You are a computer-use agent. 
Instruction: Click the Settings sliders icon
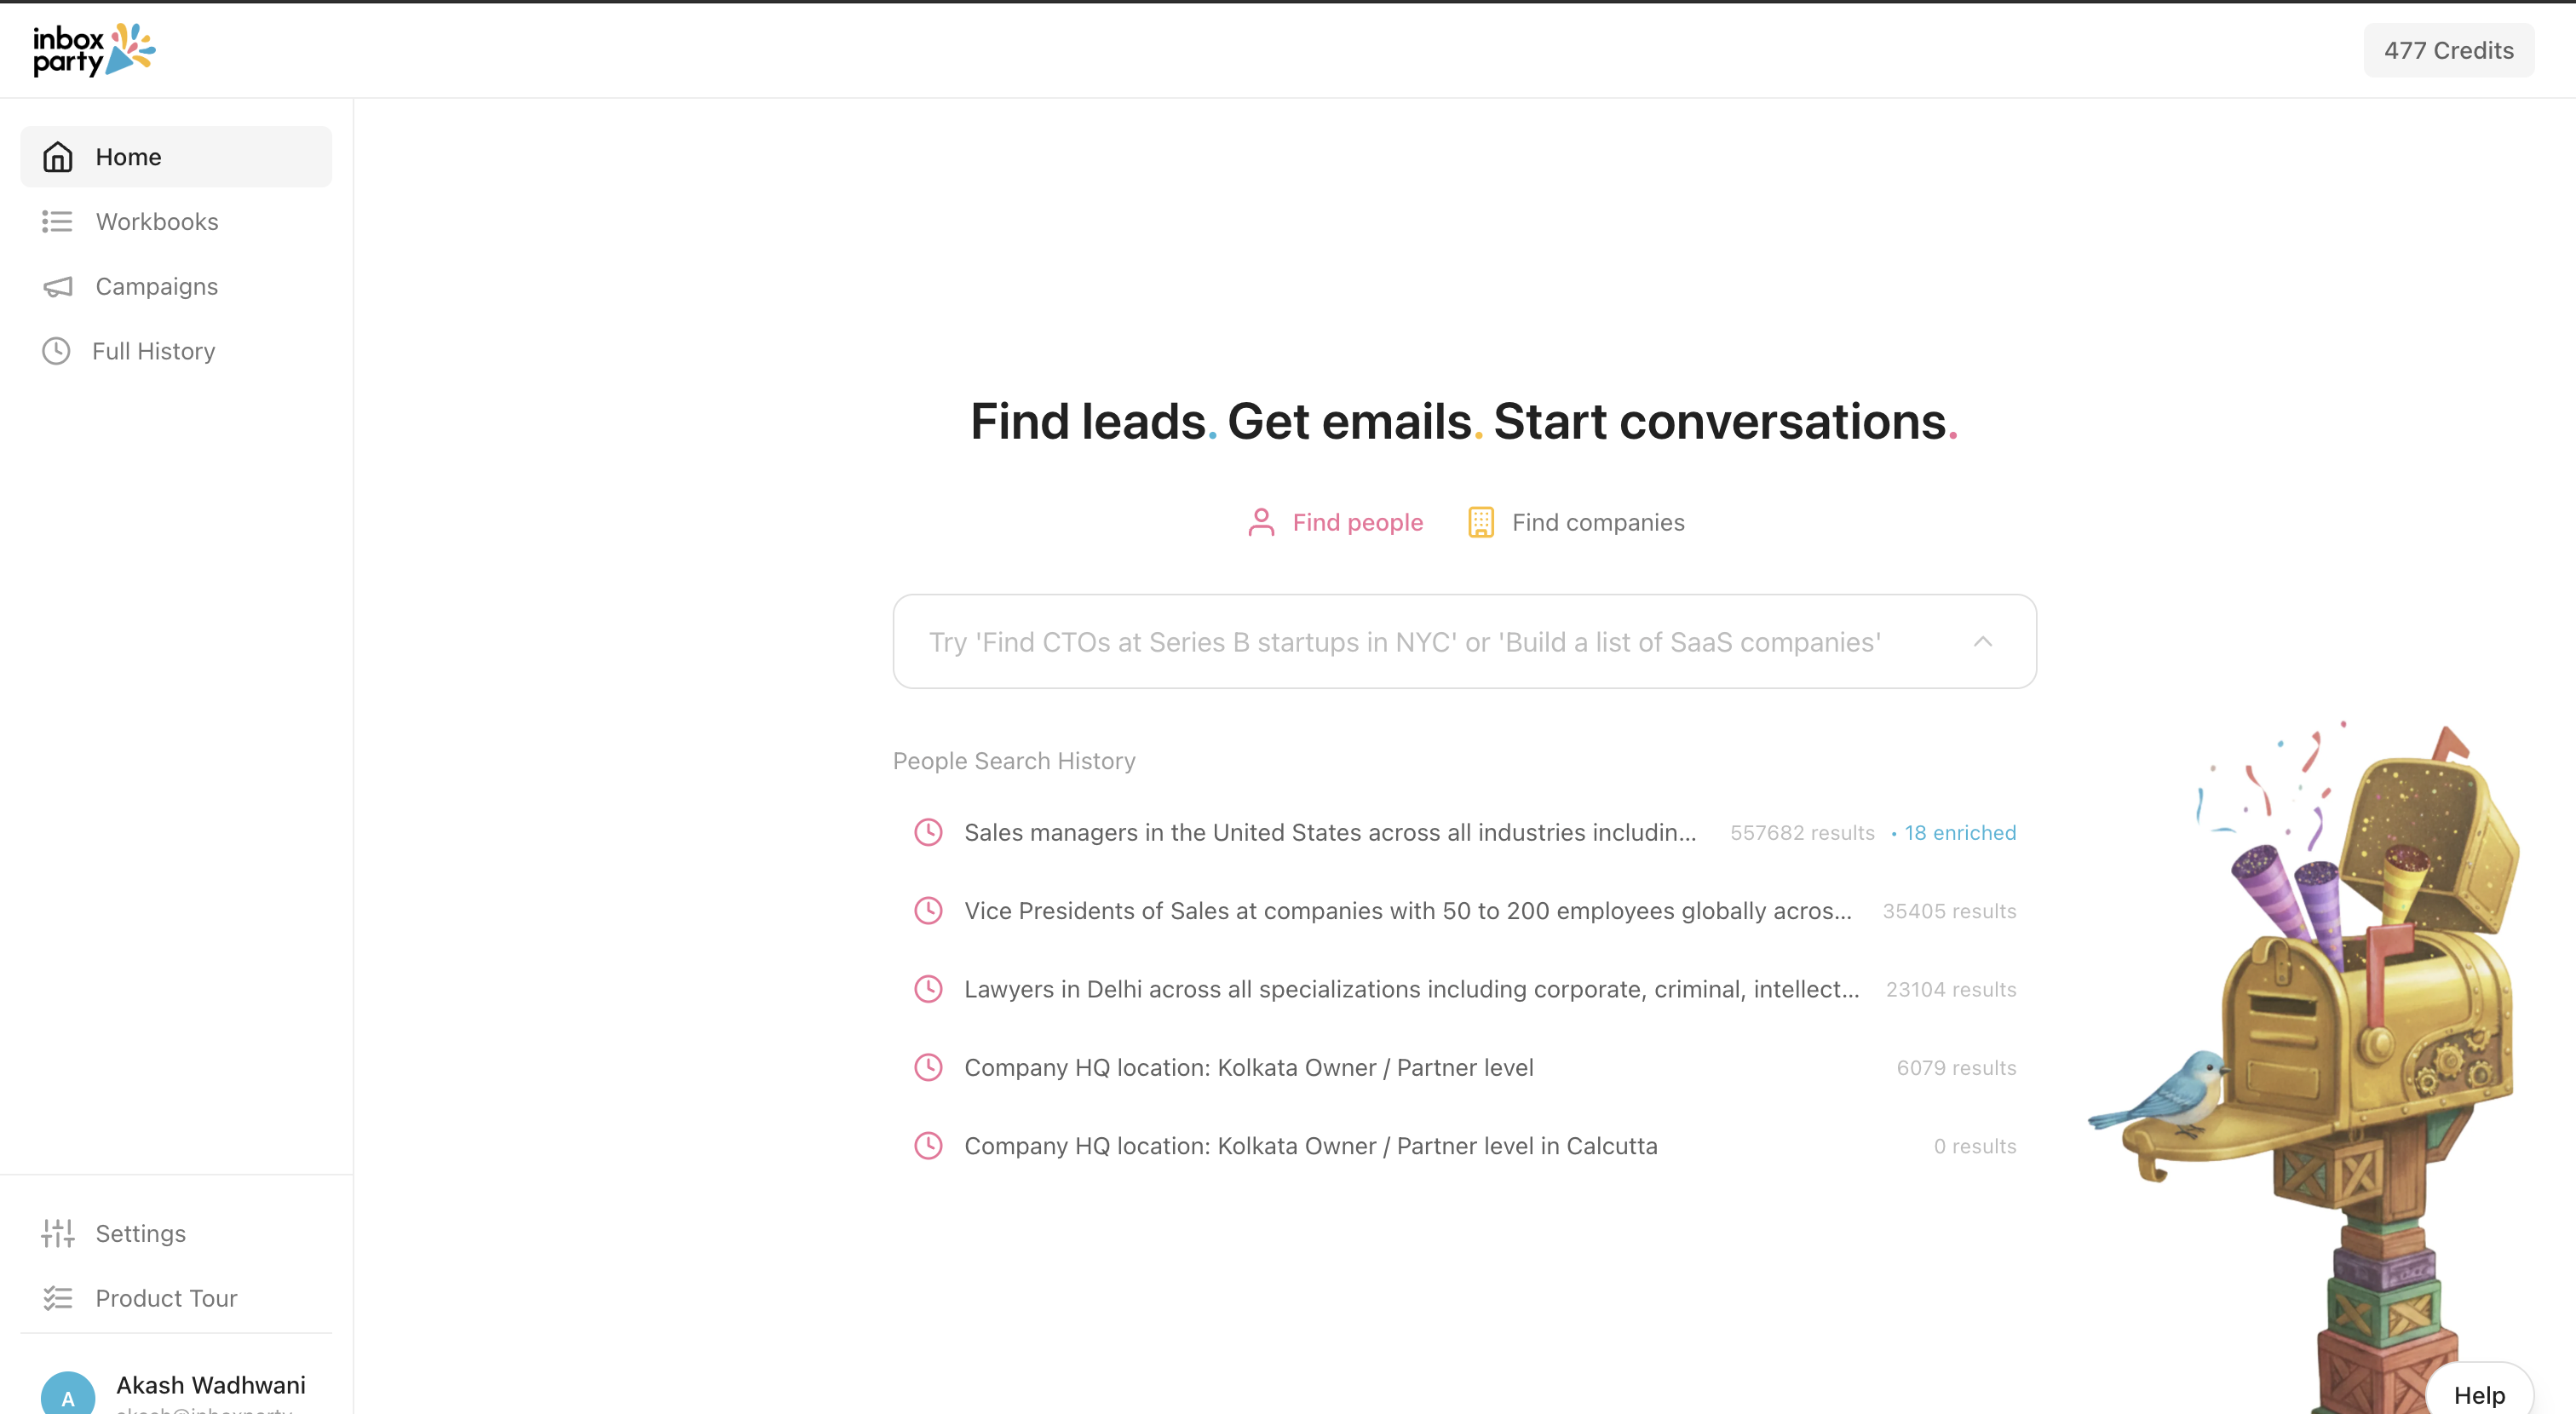pos(58,1233)
